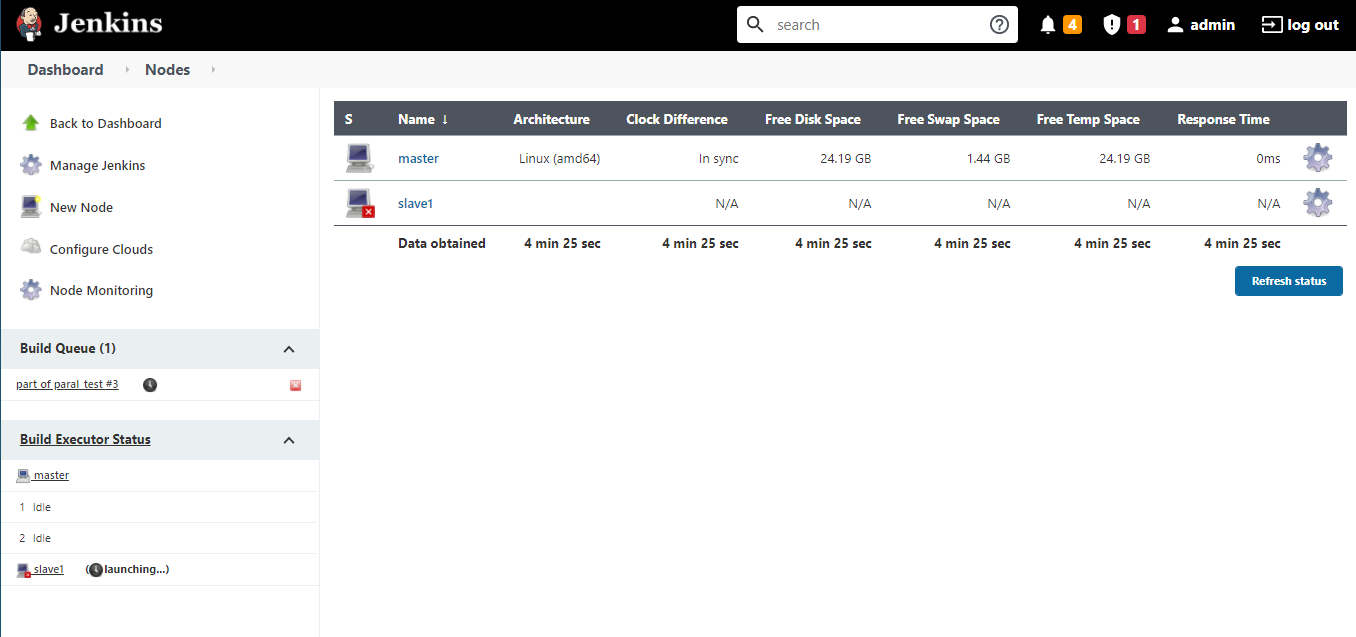The height and width of the screenshot is (637, 1356).
Task: Click slave1 offline computer icon in executor list
Action: tap(24, 570)
